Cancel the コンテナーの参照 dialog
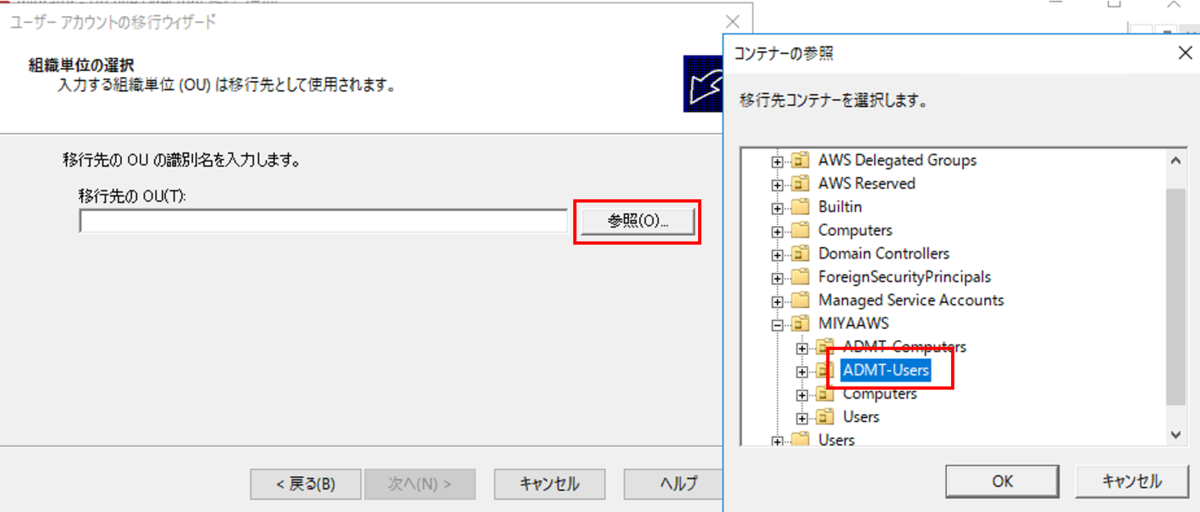 point(1131,481)
